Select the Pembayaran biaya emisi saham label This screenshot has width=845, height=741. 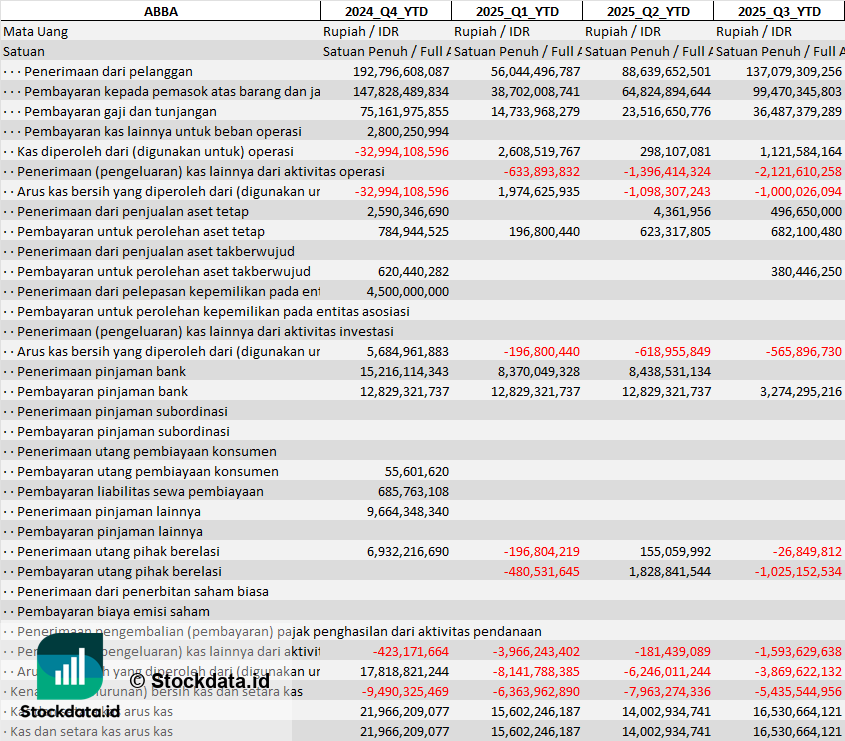(x=113, y=611)
